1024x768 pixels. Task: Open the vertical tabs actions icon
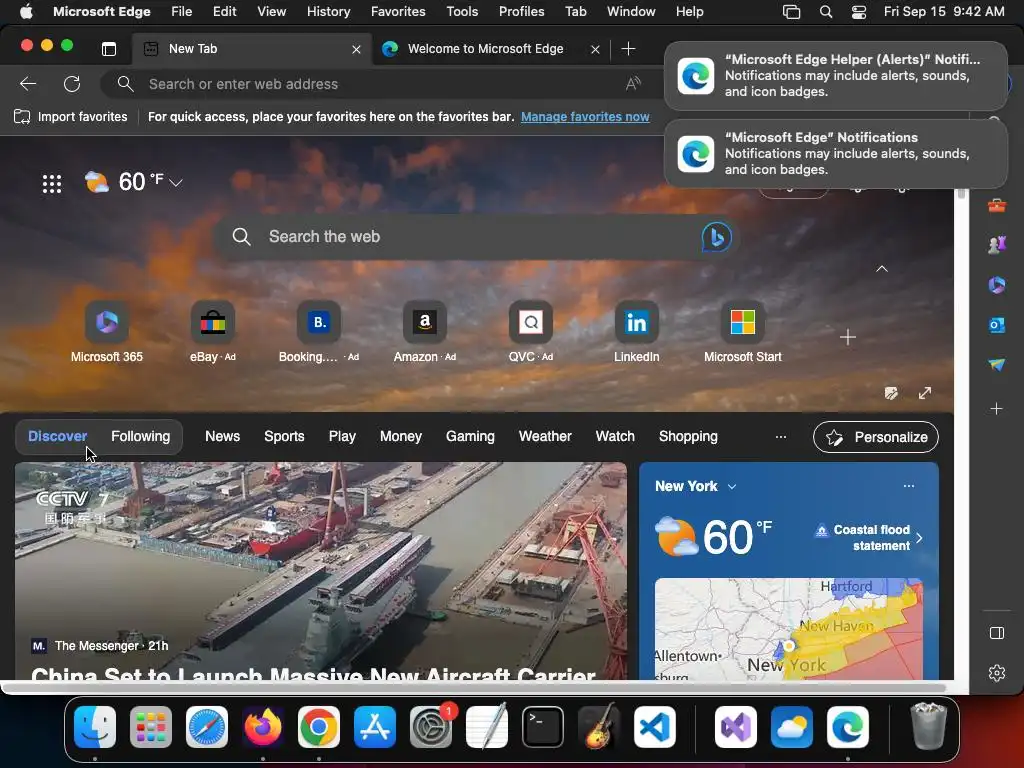[109, 49]
